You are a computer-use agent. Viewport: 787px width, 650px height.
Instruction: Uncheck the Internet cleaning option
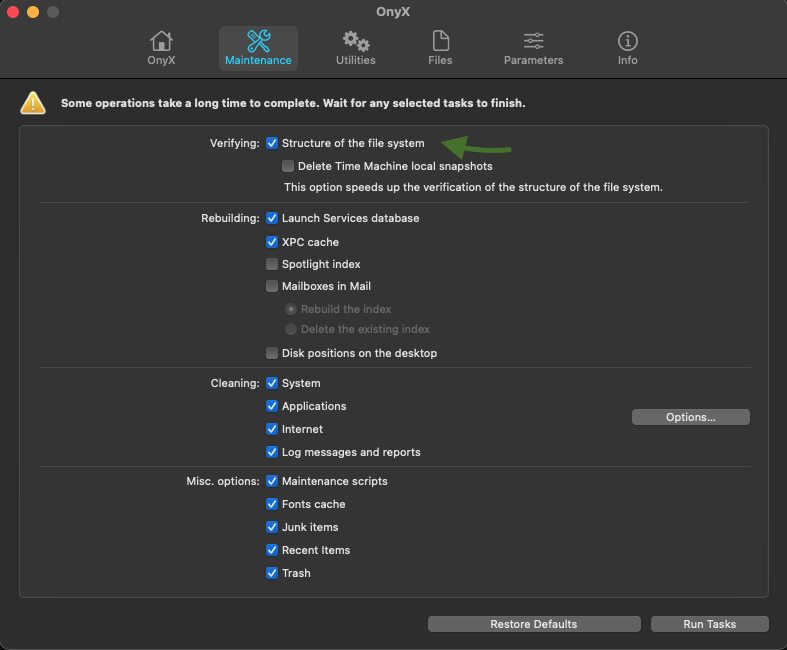[x=272, y=429]
